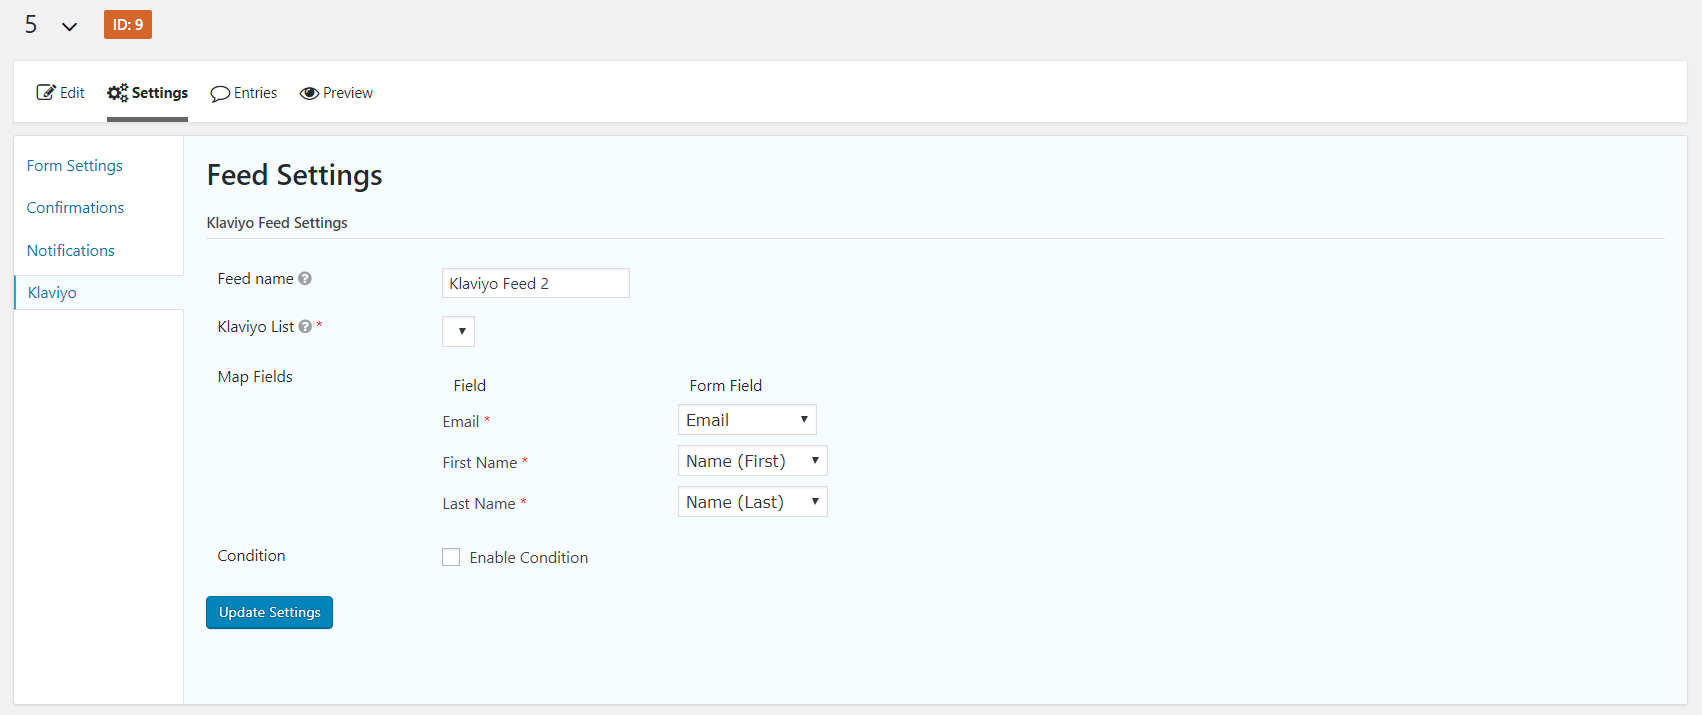Click the help icon beside Feed name

click(x=305, y=279)
